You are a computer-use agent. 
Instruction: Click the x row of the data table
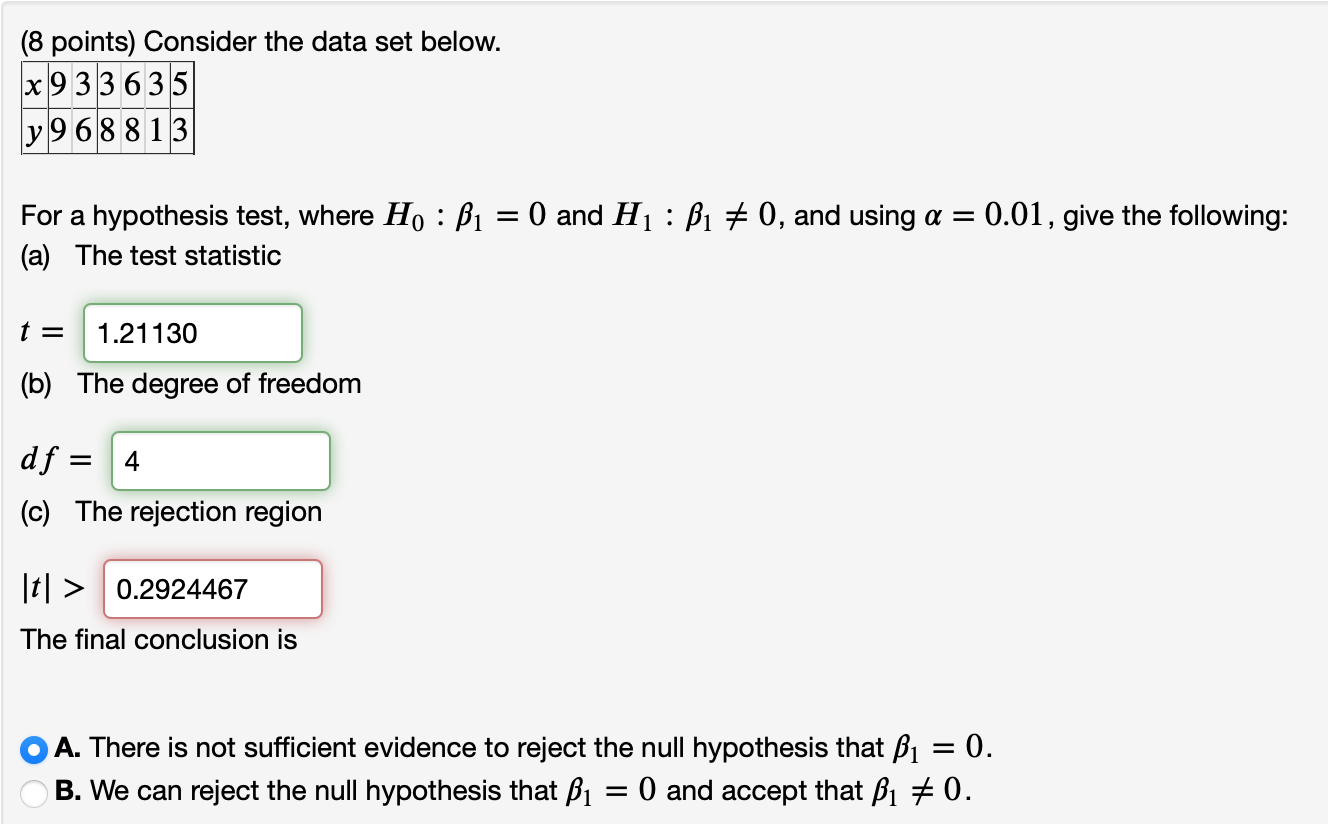[107, 84]
